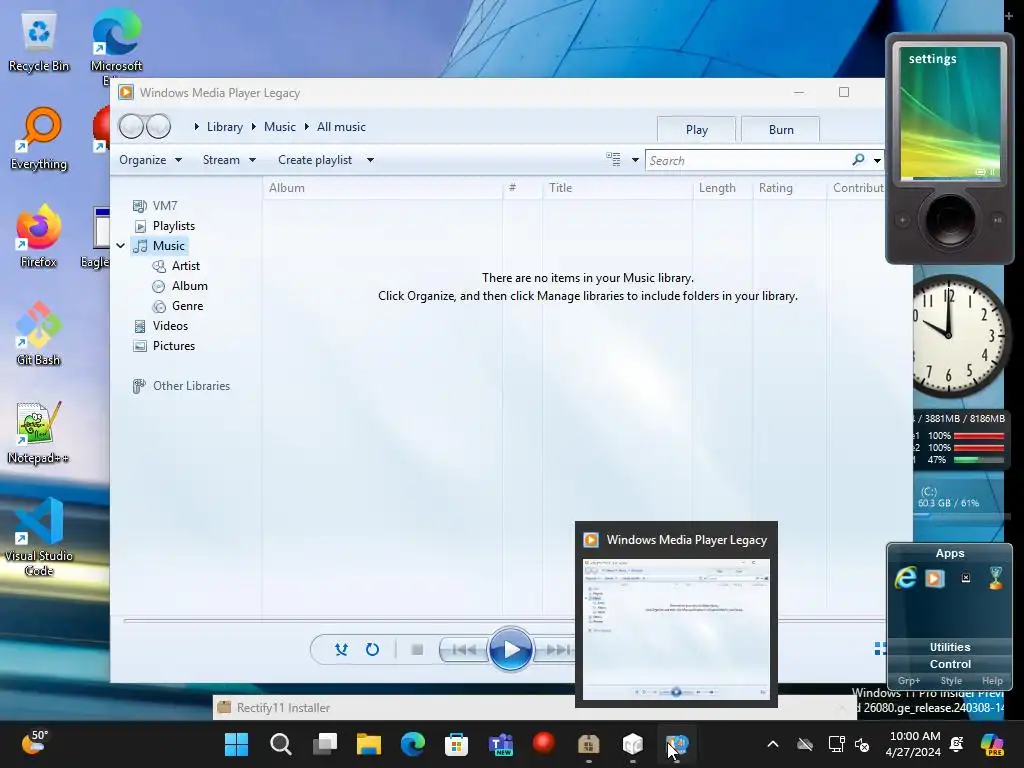Click the All music breadcrumb
1024x768 pixels.
[x=341, y=127]
